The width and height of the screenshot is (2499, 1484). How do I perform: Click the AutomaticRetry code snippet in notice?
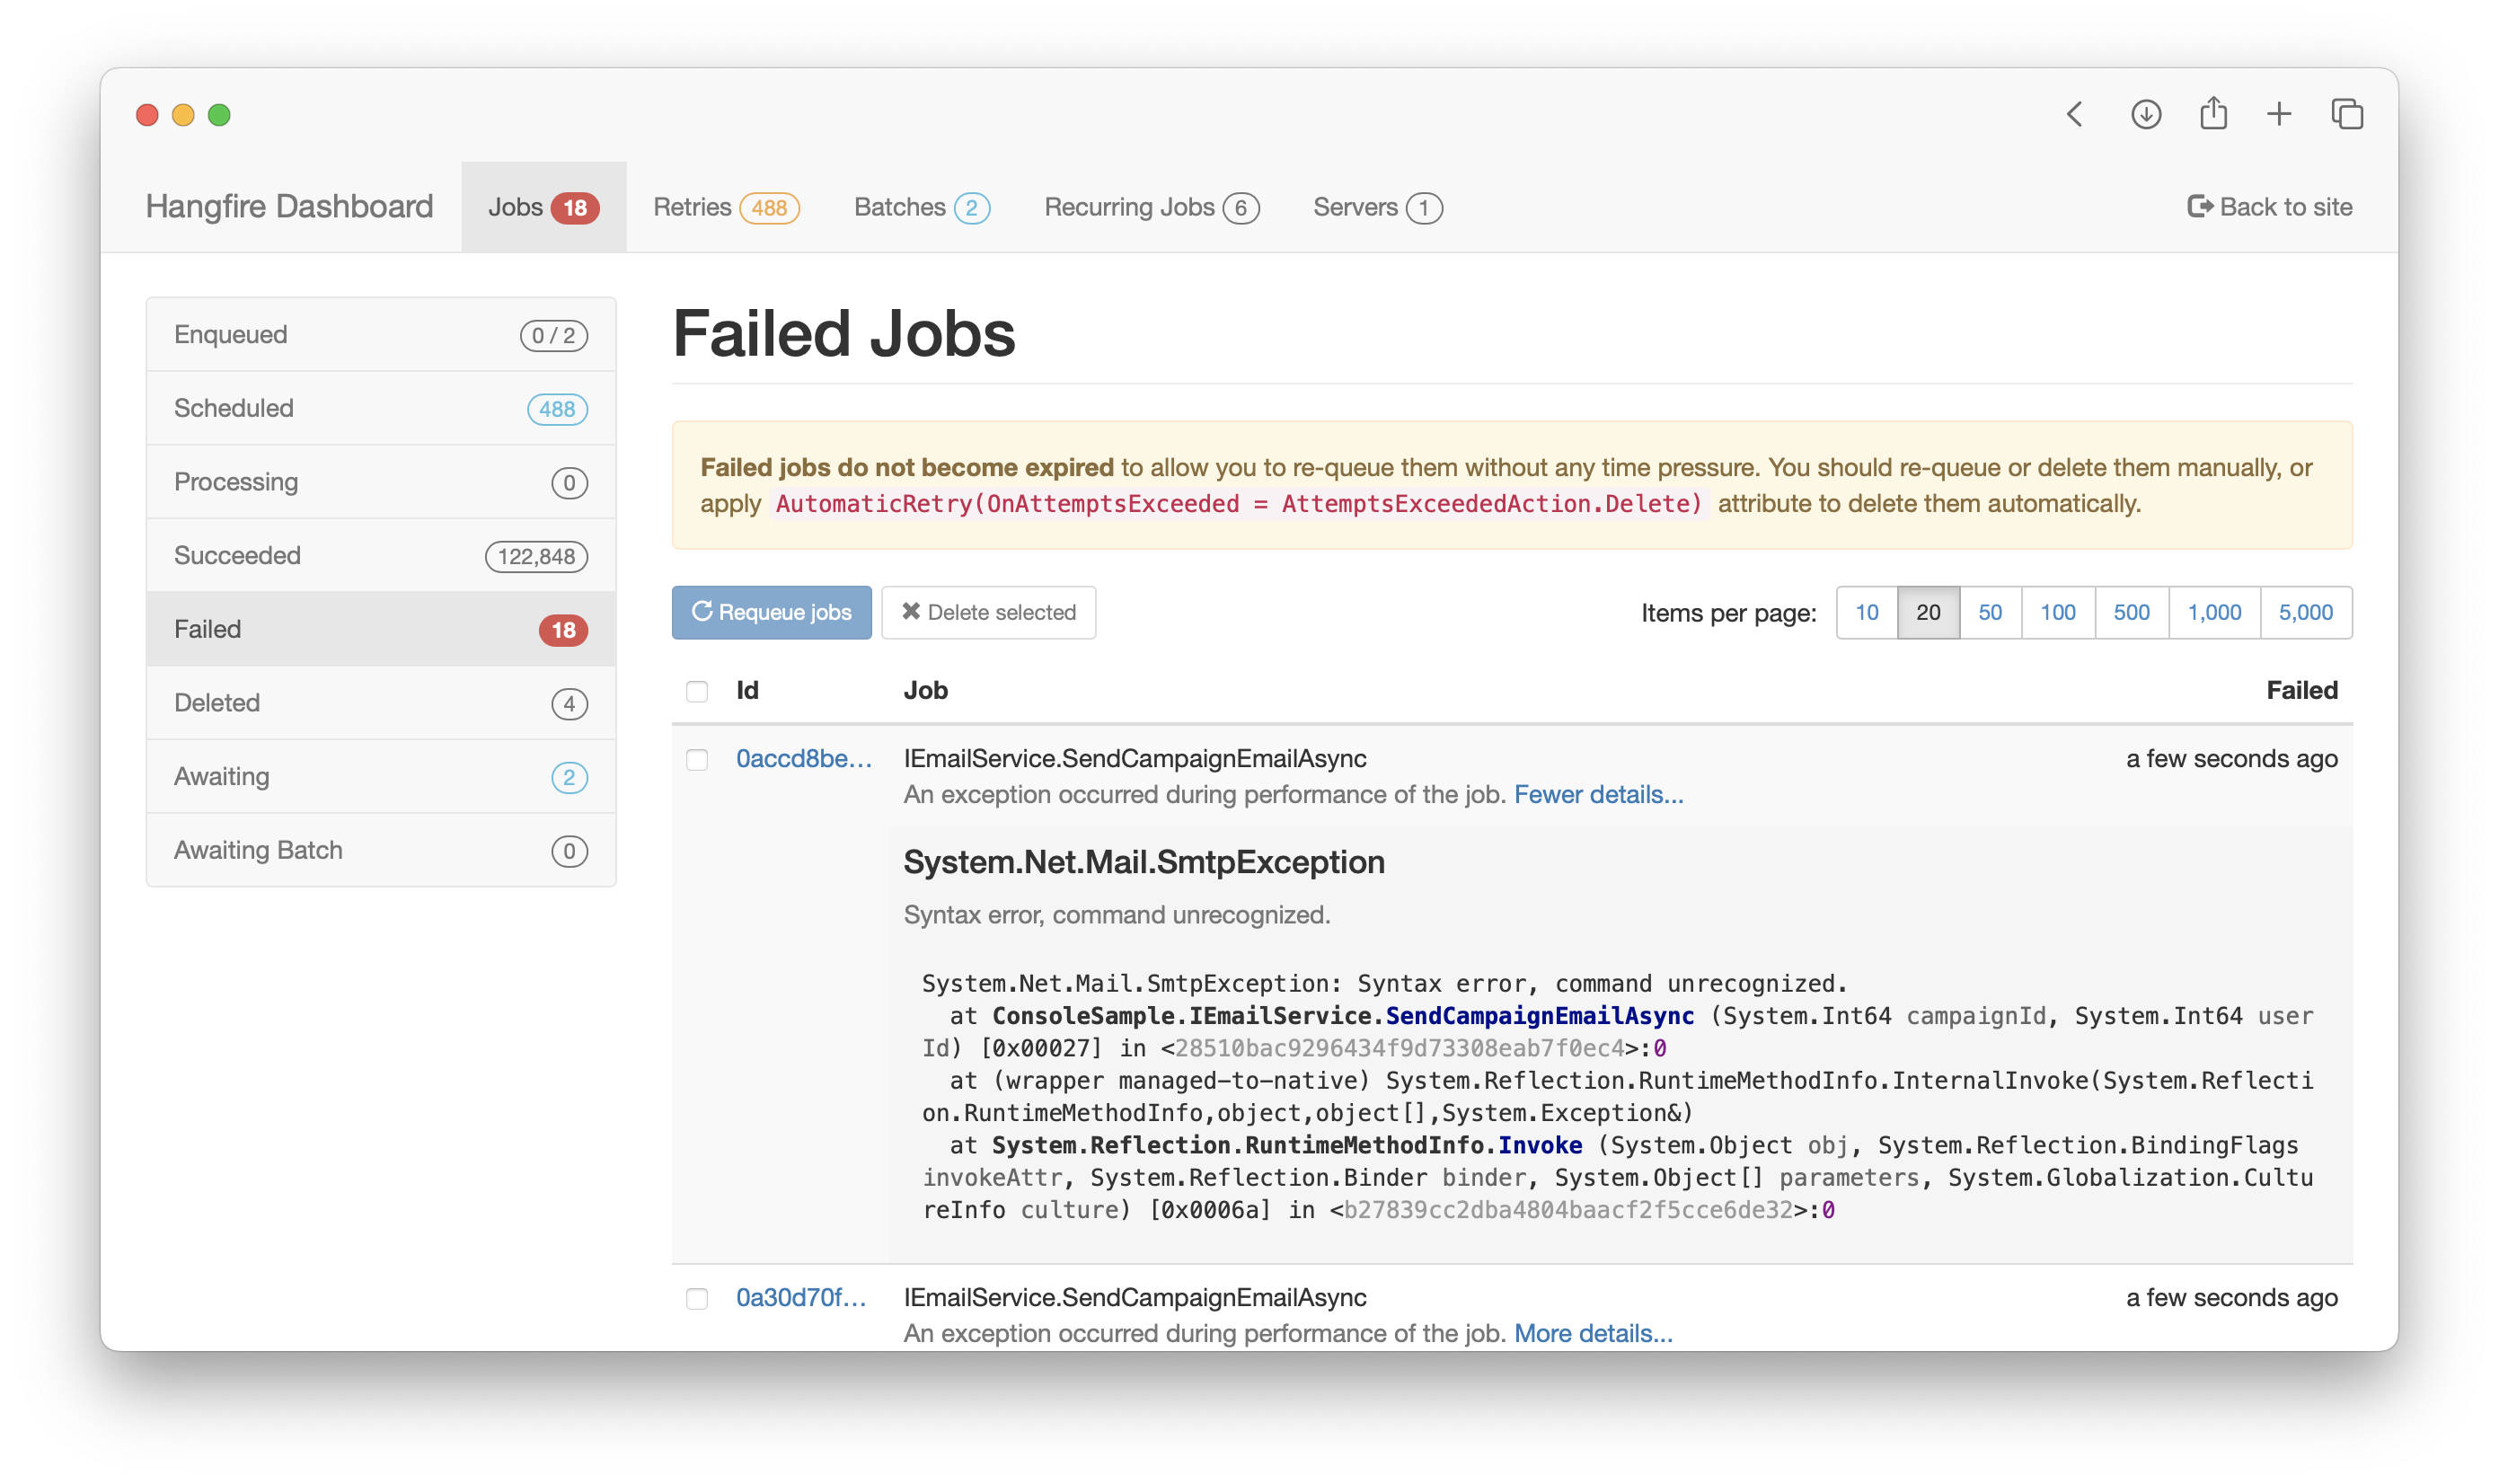click(1239, 504)
